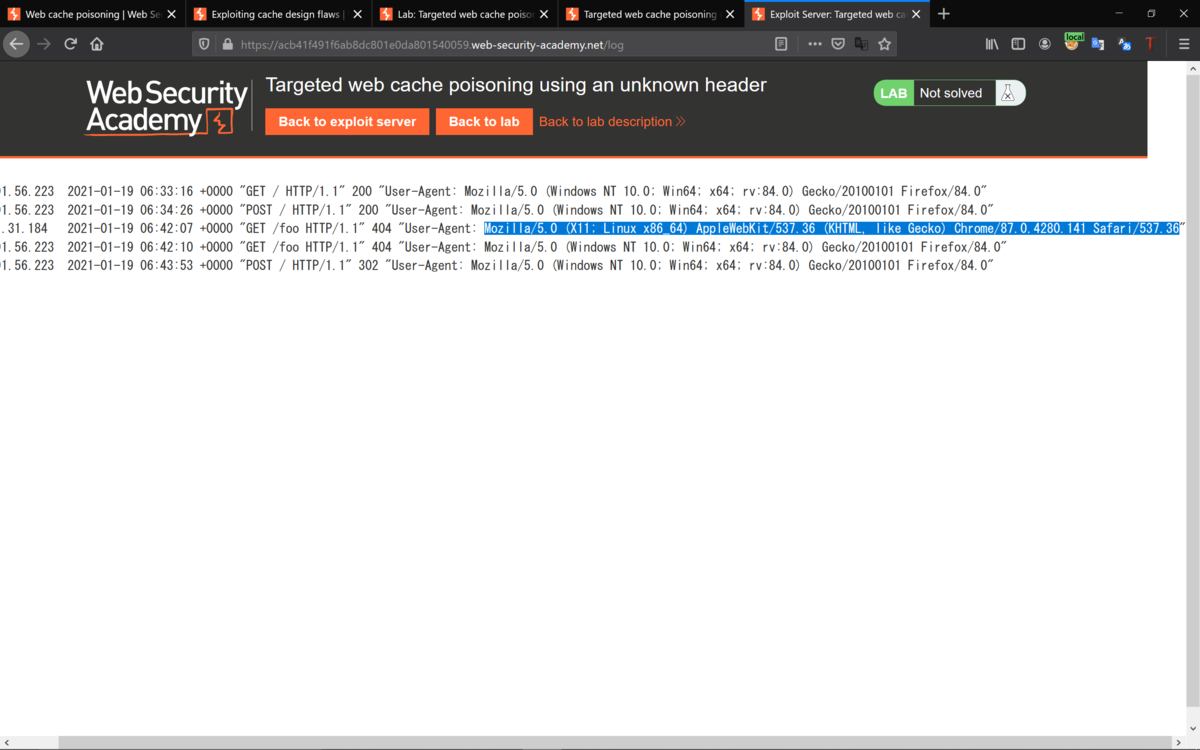The image size is (1200, 750).
Task: Click the 06:43:53 POST 302 log entry
Action: tap(497, 266)
